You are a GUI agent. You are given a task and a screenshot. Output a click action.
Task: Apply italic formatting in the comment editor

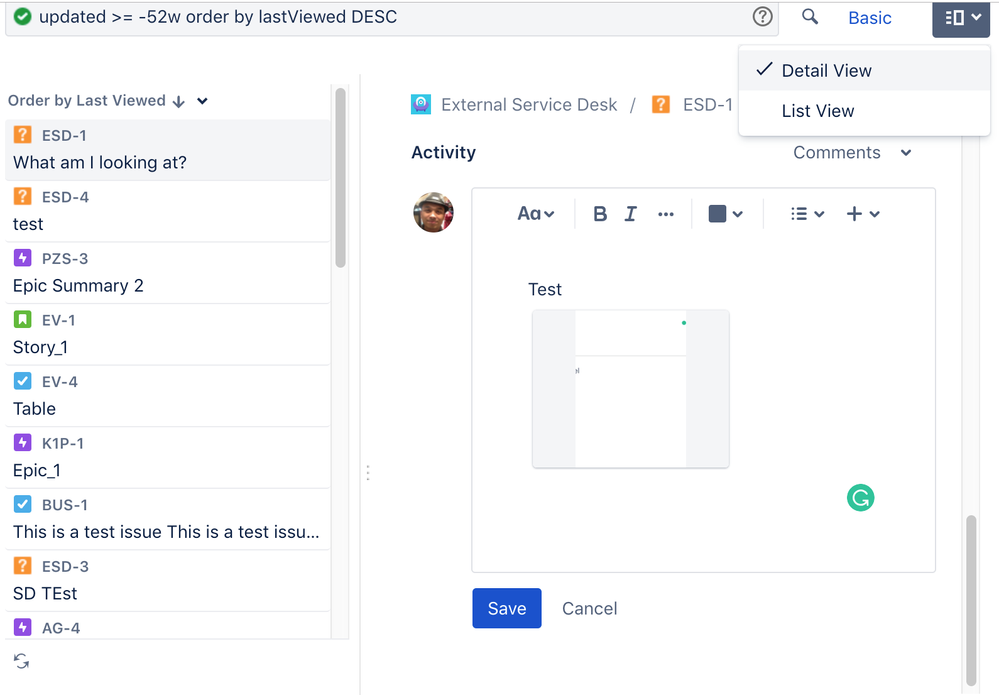pyautogui.click(x=631, y=213)
